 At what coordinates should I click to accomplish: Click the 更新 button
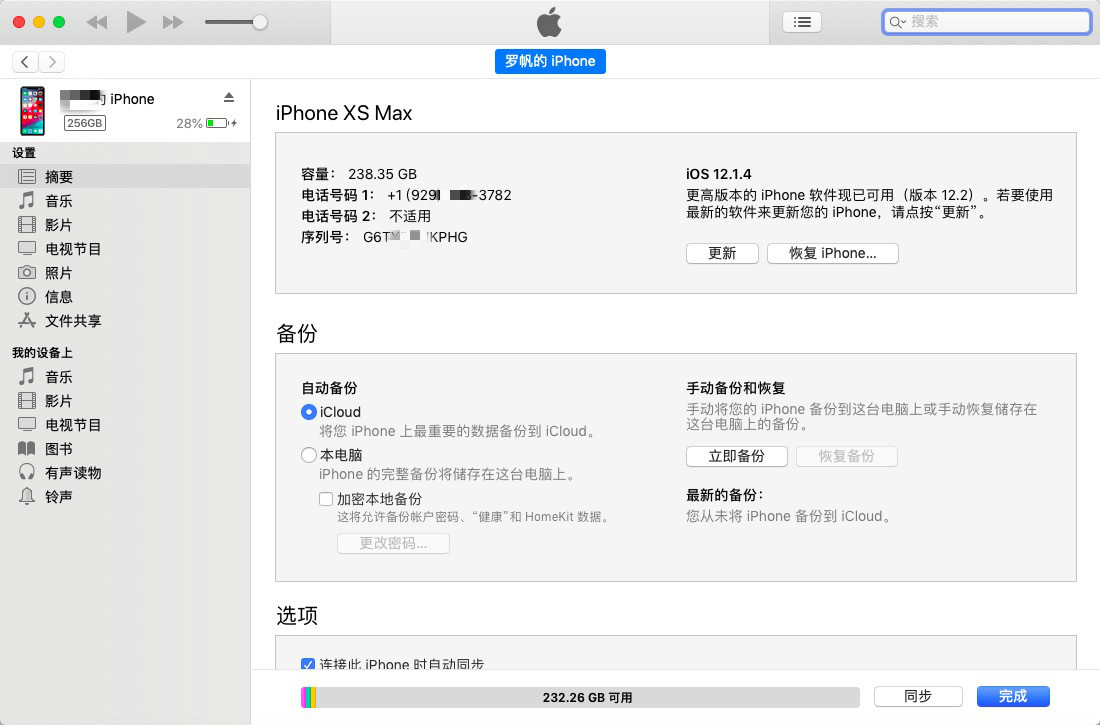[722, 253]
